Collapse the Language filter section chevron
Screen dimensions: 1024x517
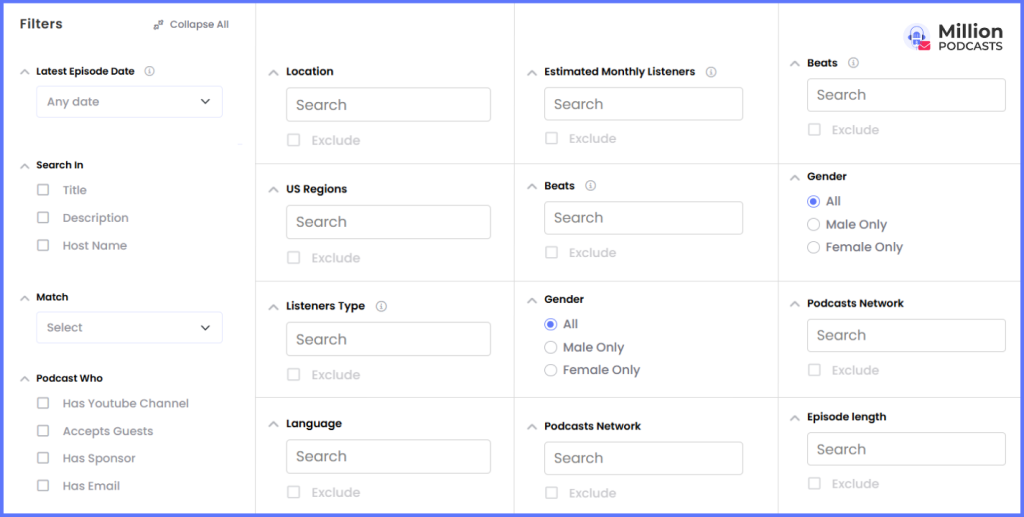(x=273, y=424)
